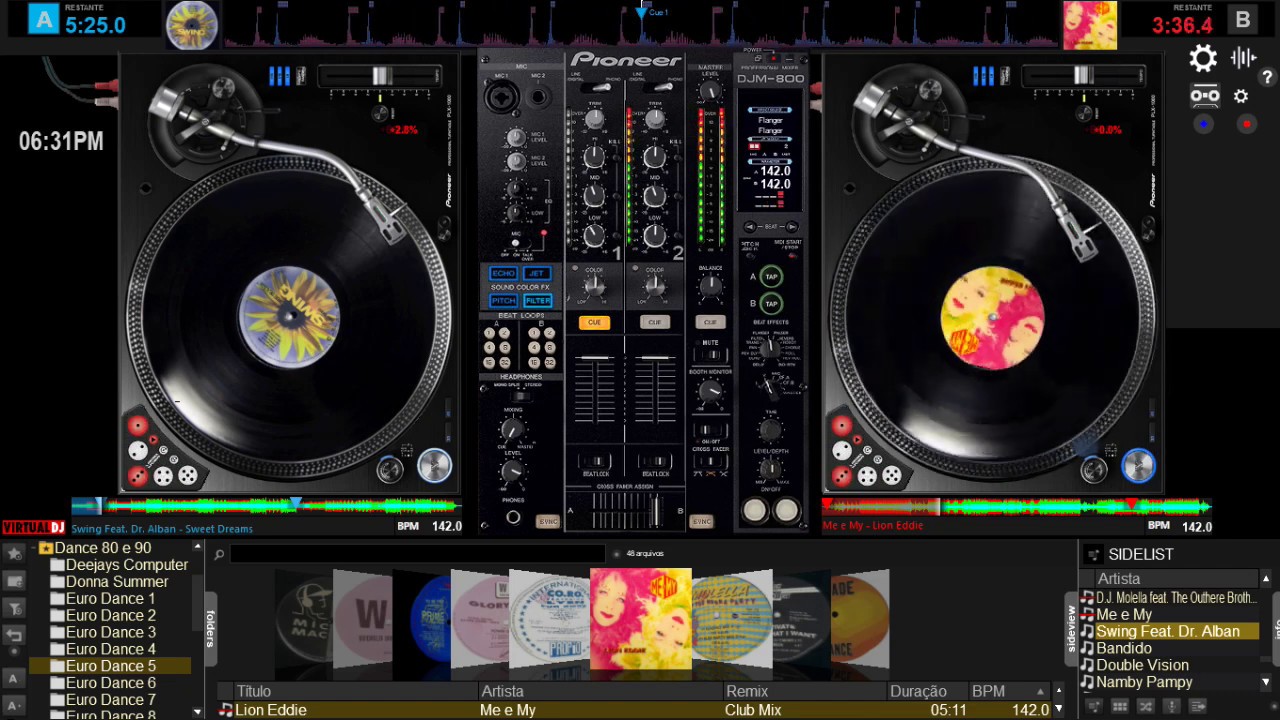Screen dimensions: 1280x720
Task: Toggle the master CUE button
Action: pos(710,322)
